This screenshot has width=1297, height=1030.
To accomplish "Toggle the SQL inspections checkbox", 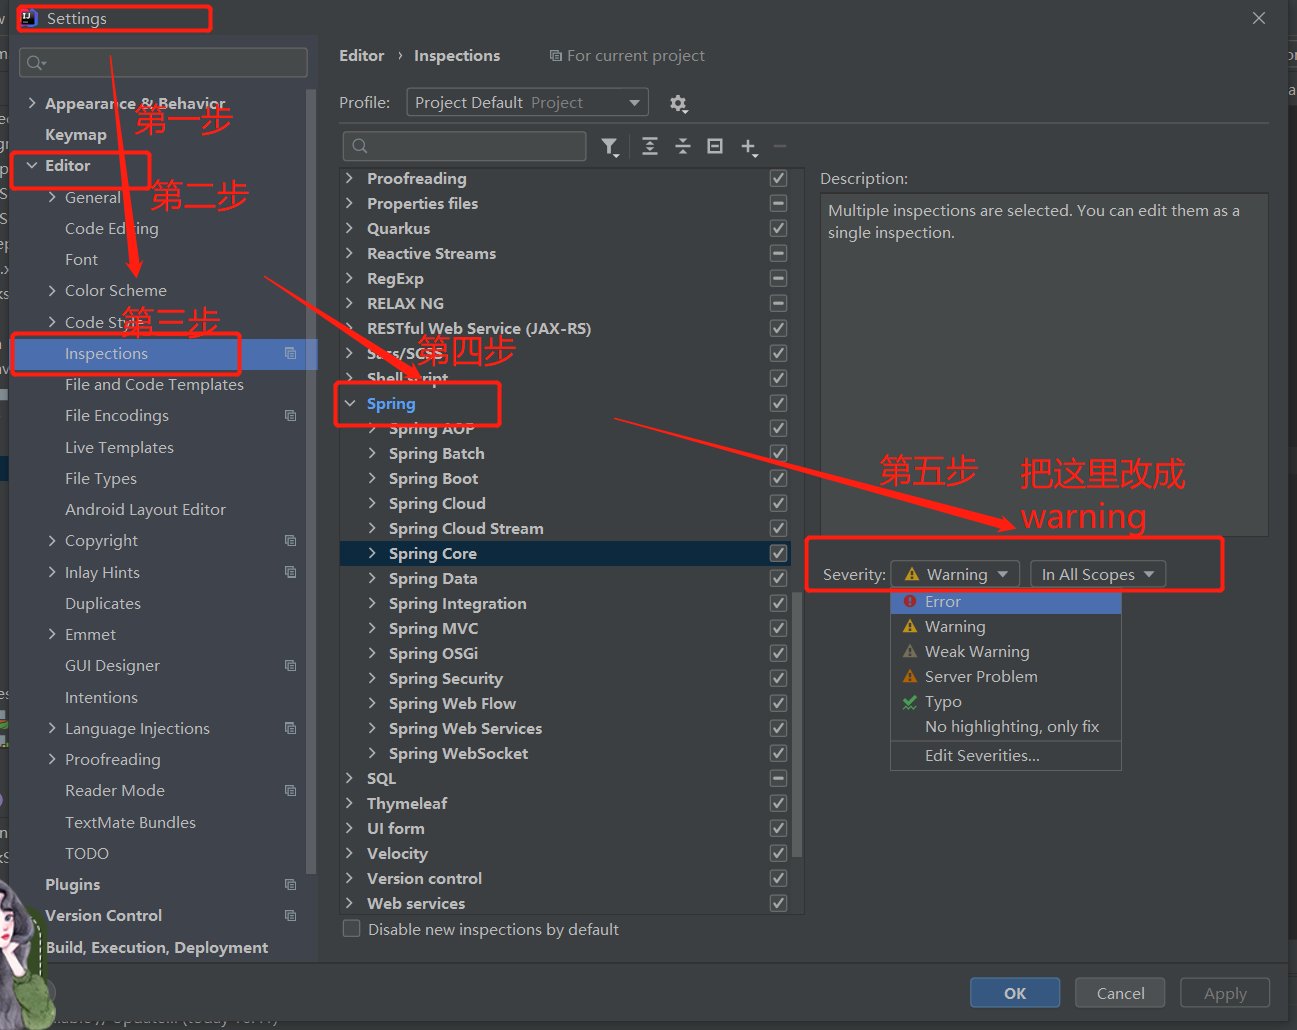I will click(778, 778).
